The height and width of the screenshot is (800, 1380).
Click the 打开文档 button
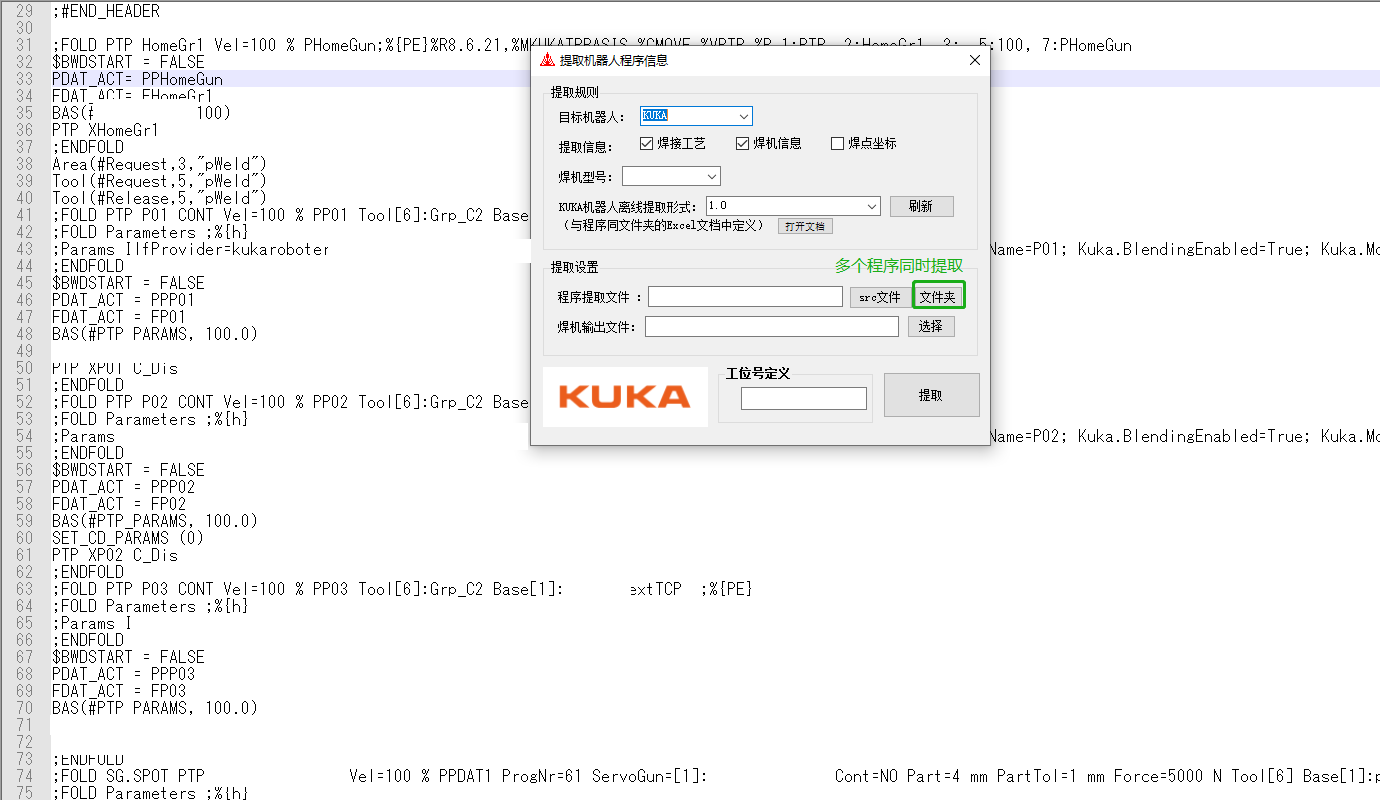point(805,226)
